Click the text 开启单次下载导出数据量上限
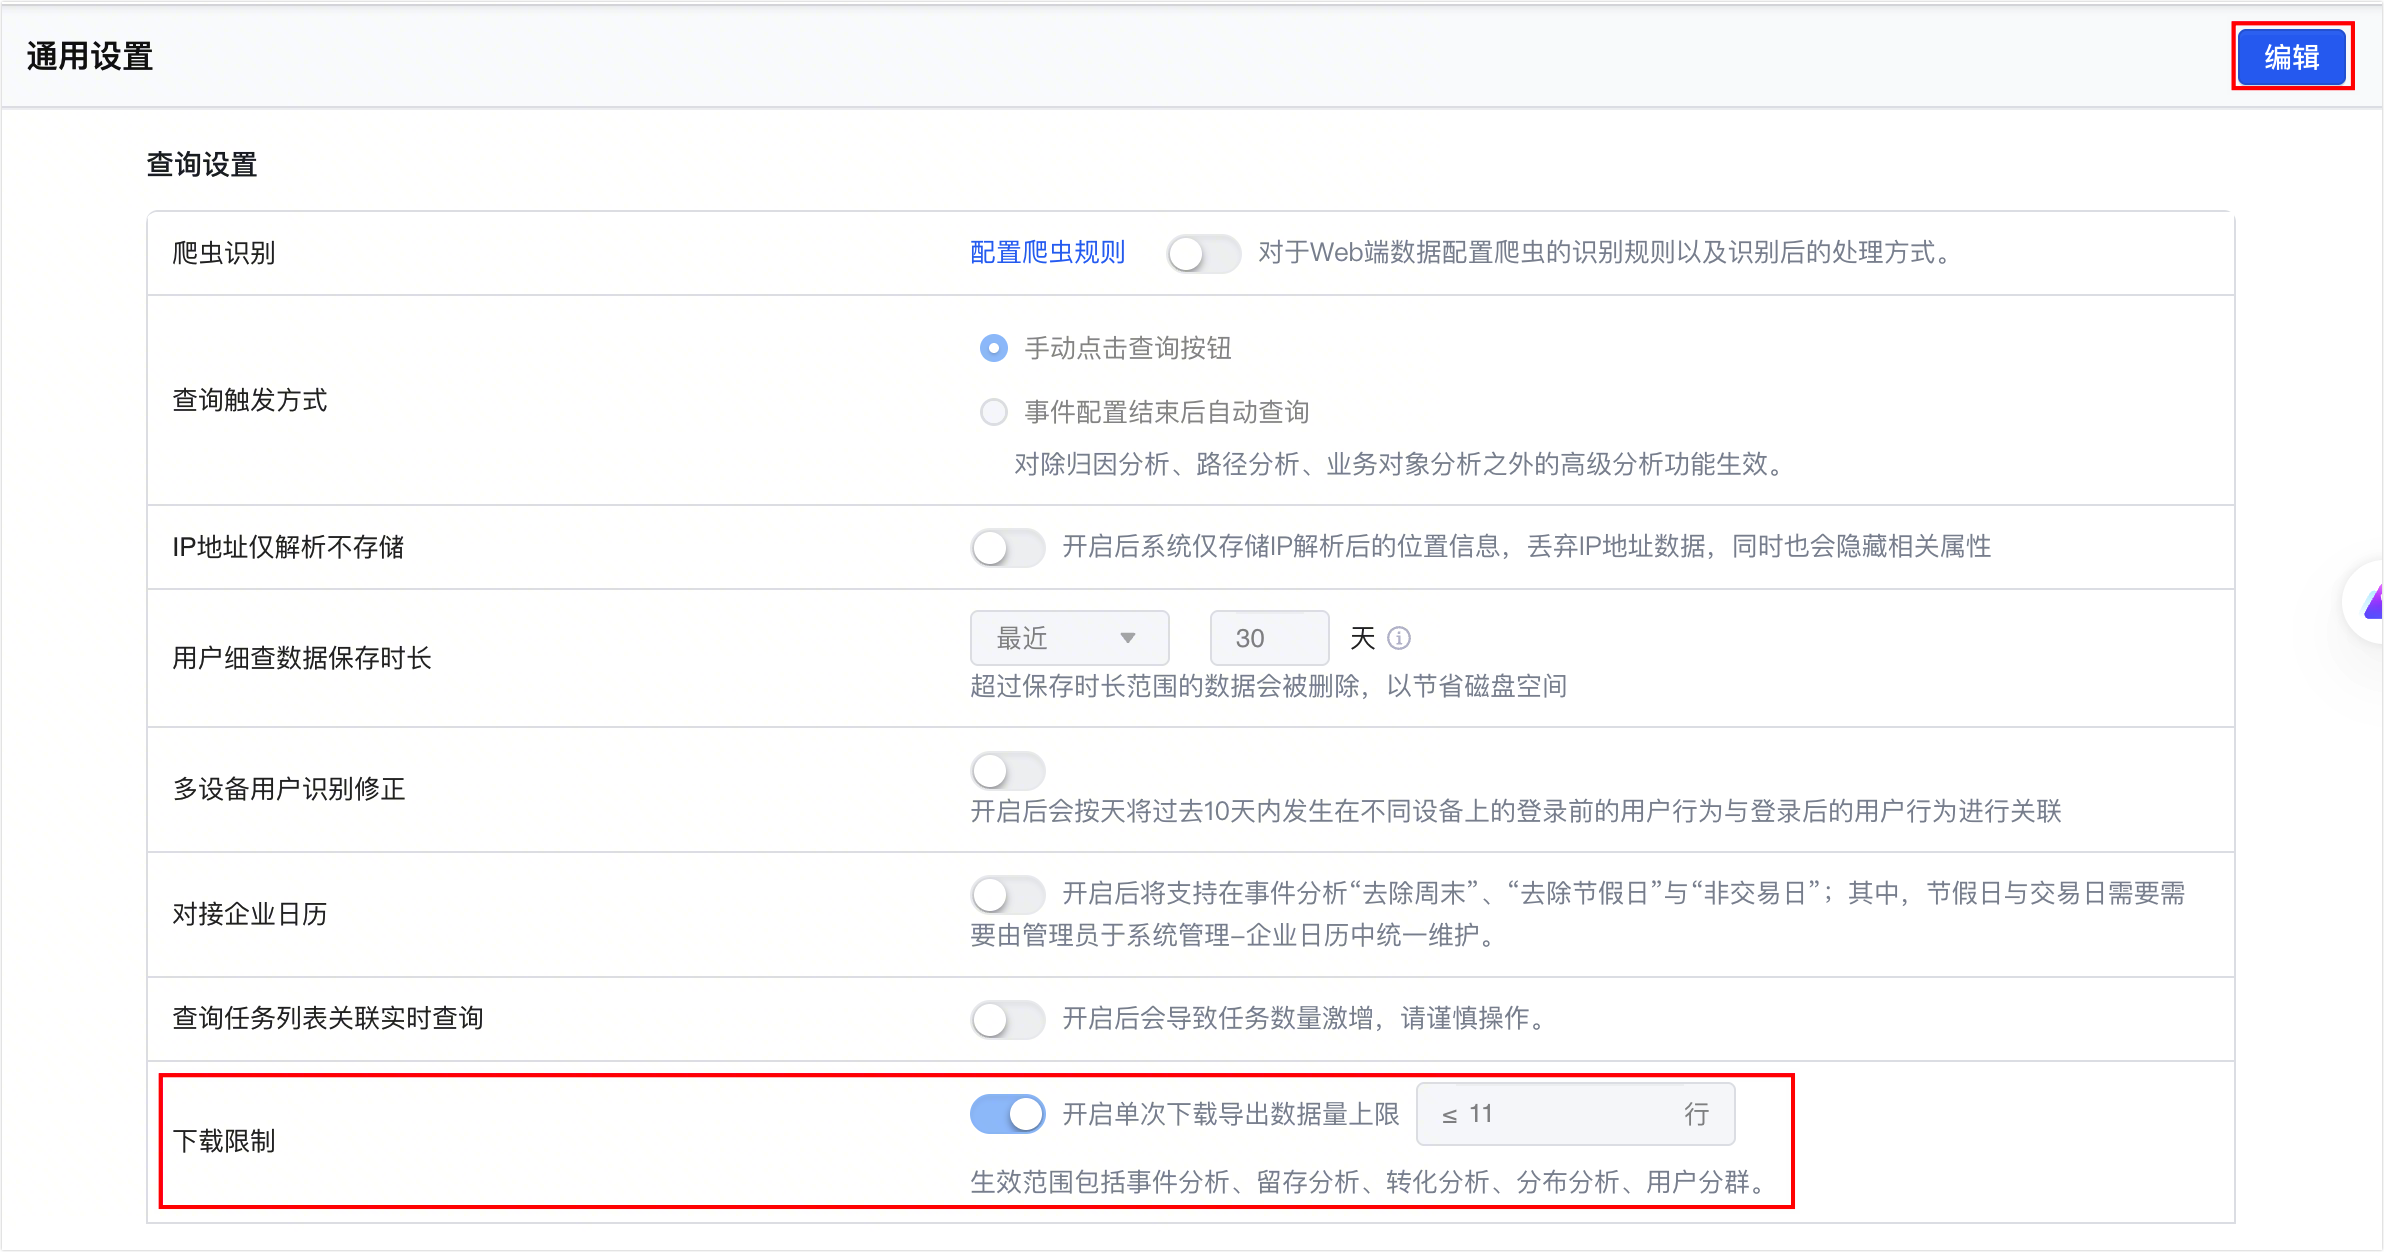Image resolution: width=2384 pixels, height=1252 pixels. pyautogui.click(x=1231, y=1114)
